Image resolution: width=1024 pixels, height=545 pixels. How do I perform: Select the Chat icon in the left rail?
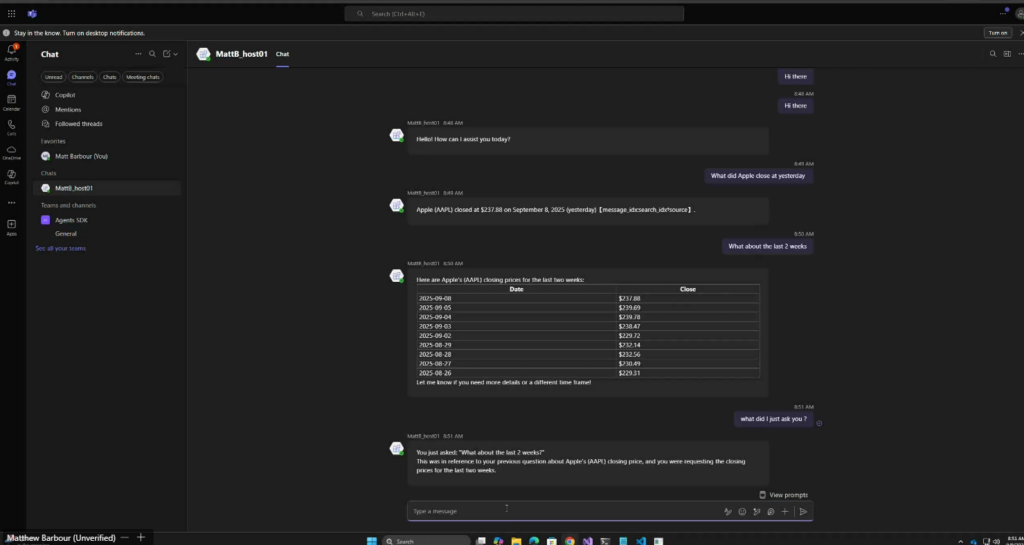click(x=12, y=77)
